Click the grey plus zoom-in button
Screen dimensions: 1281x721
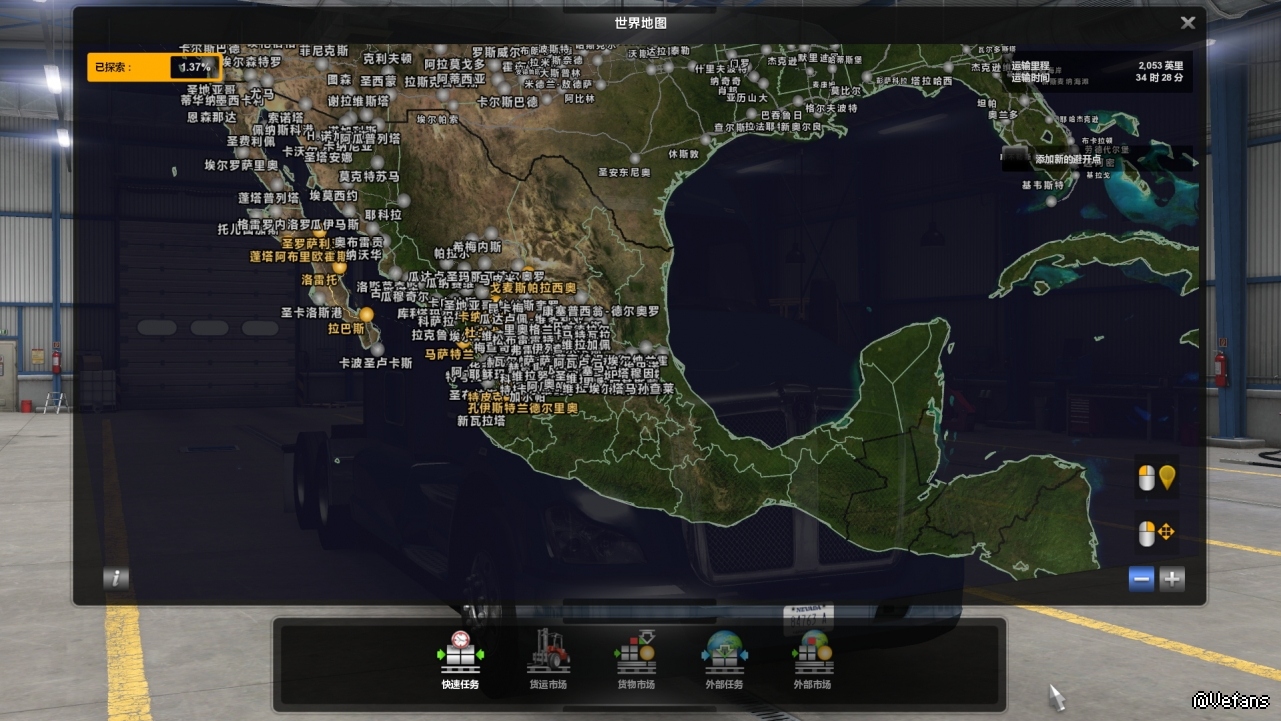pyautogui.click(x=1172, y=578)
